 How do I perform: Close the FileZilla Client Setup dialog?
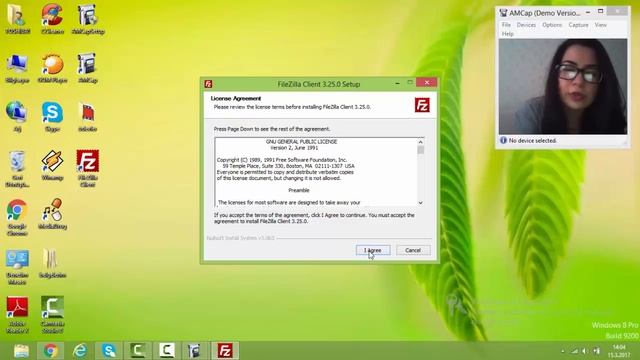tap(427, 83)
